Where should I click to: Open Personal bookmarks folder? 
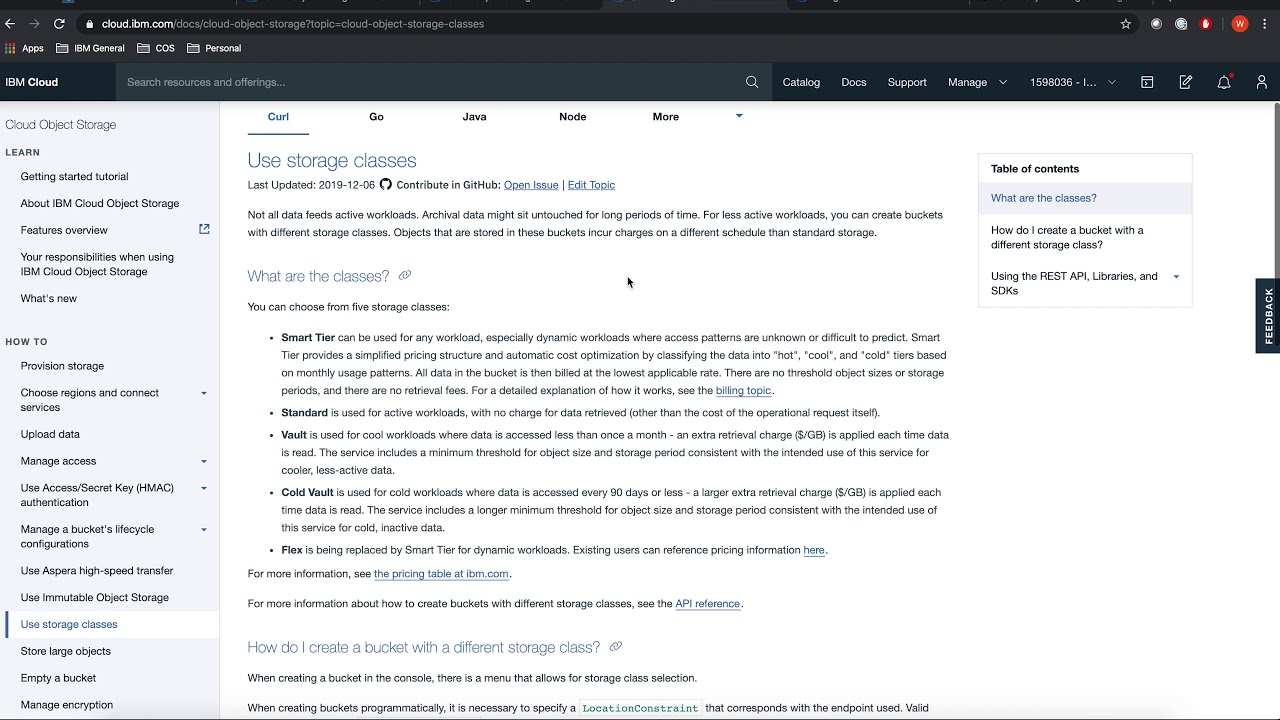click(214, 48)
